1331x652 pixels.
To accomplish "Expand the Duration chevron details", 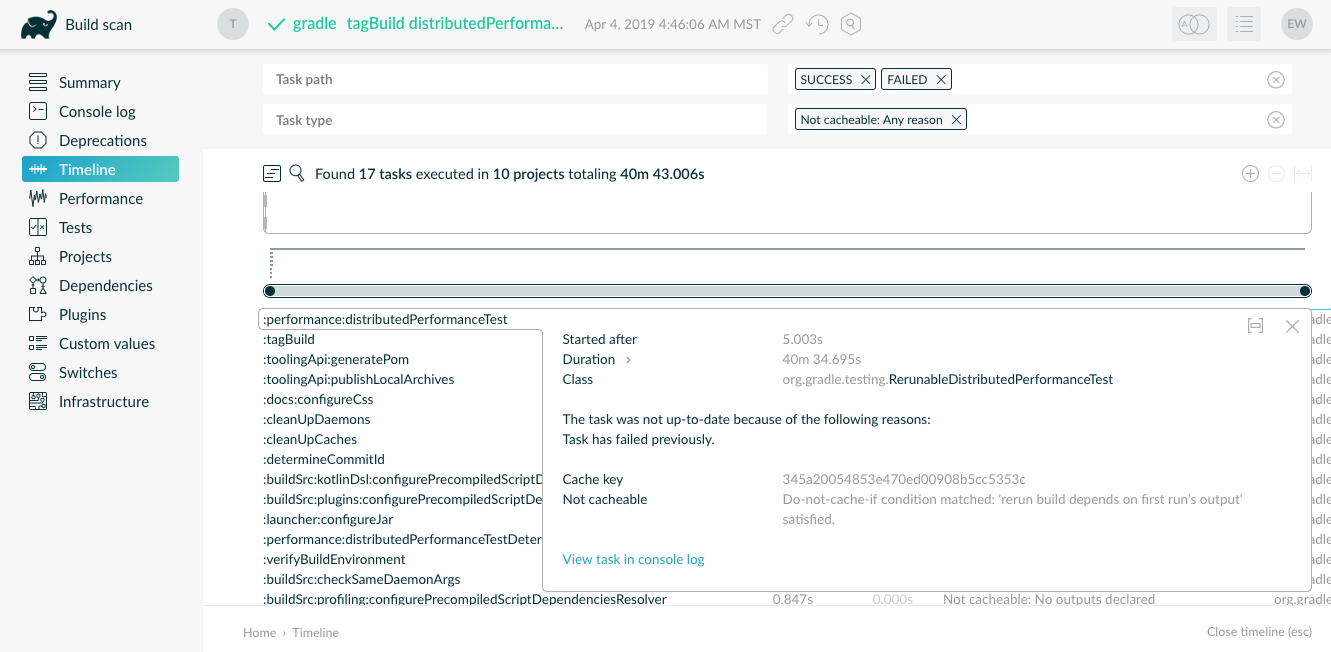I will (x=628, y=360).
